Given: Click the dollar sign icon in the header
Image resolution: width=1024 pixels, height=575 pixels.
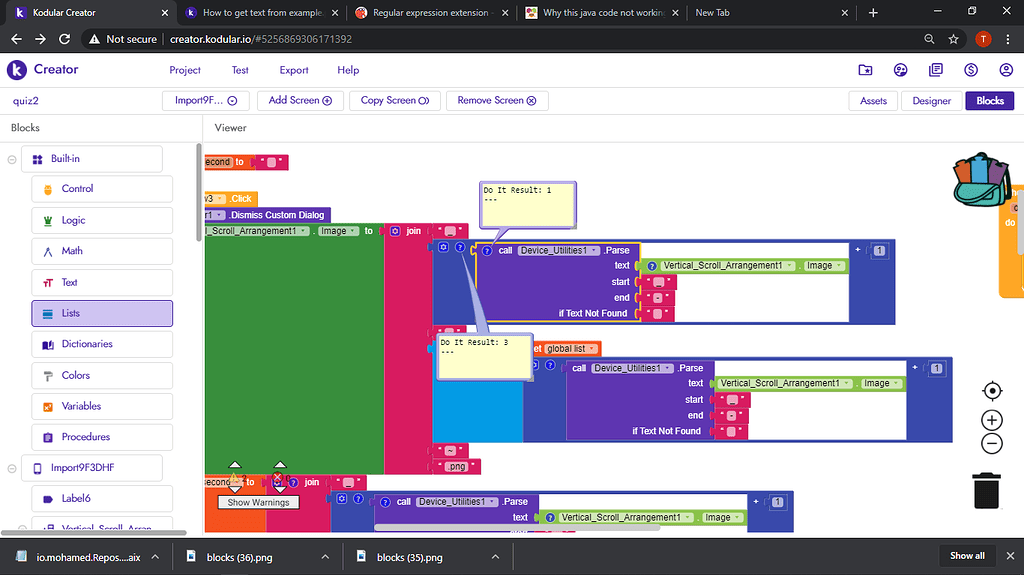Looking at the screenshot, I should (x=971, y=70).
